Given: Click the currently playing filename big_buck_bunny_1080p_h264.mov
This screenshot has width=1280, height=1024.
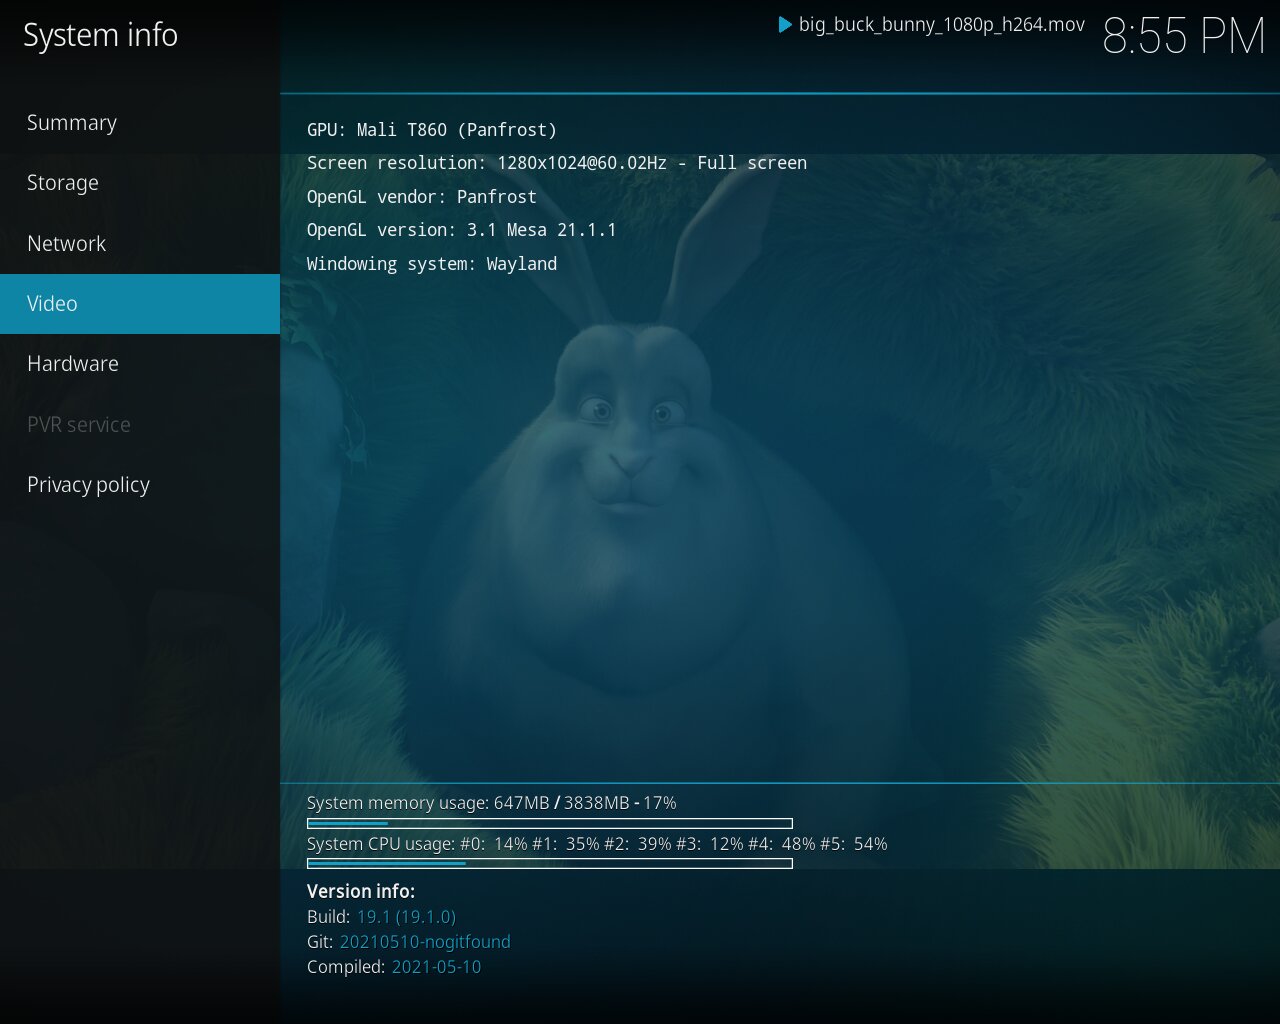Looking at the screenshot, I should (x=940, y=26).
